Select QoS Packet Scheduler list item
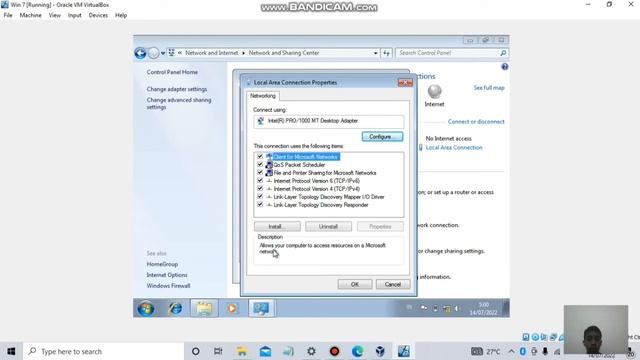This screenshot has width=640, height=360. tap(299, 165)
